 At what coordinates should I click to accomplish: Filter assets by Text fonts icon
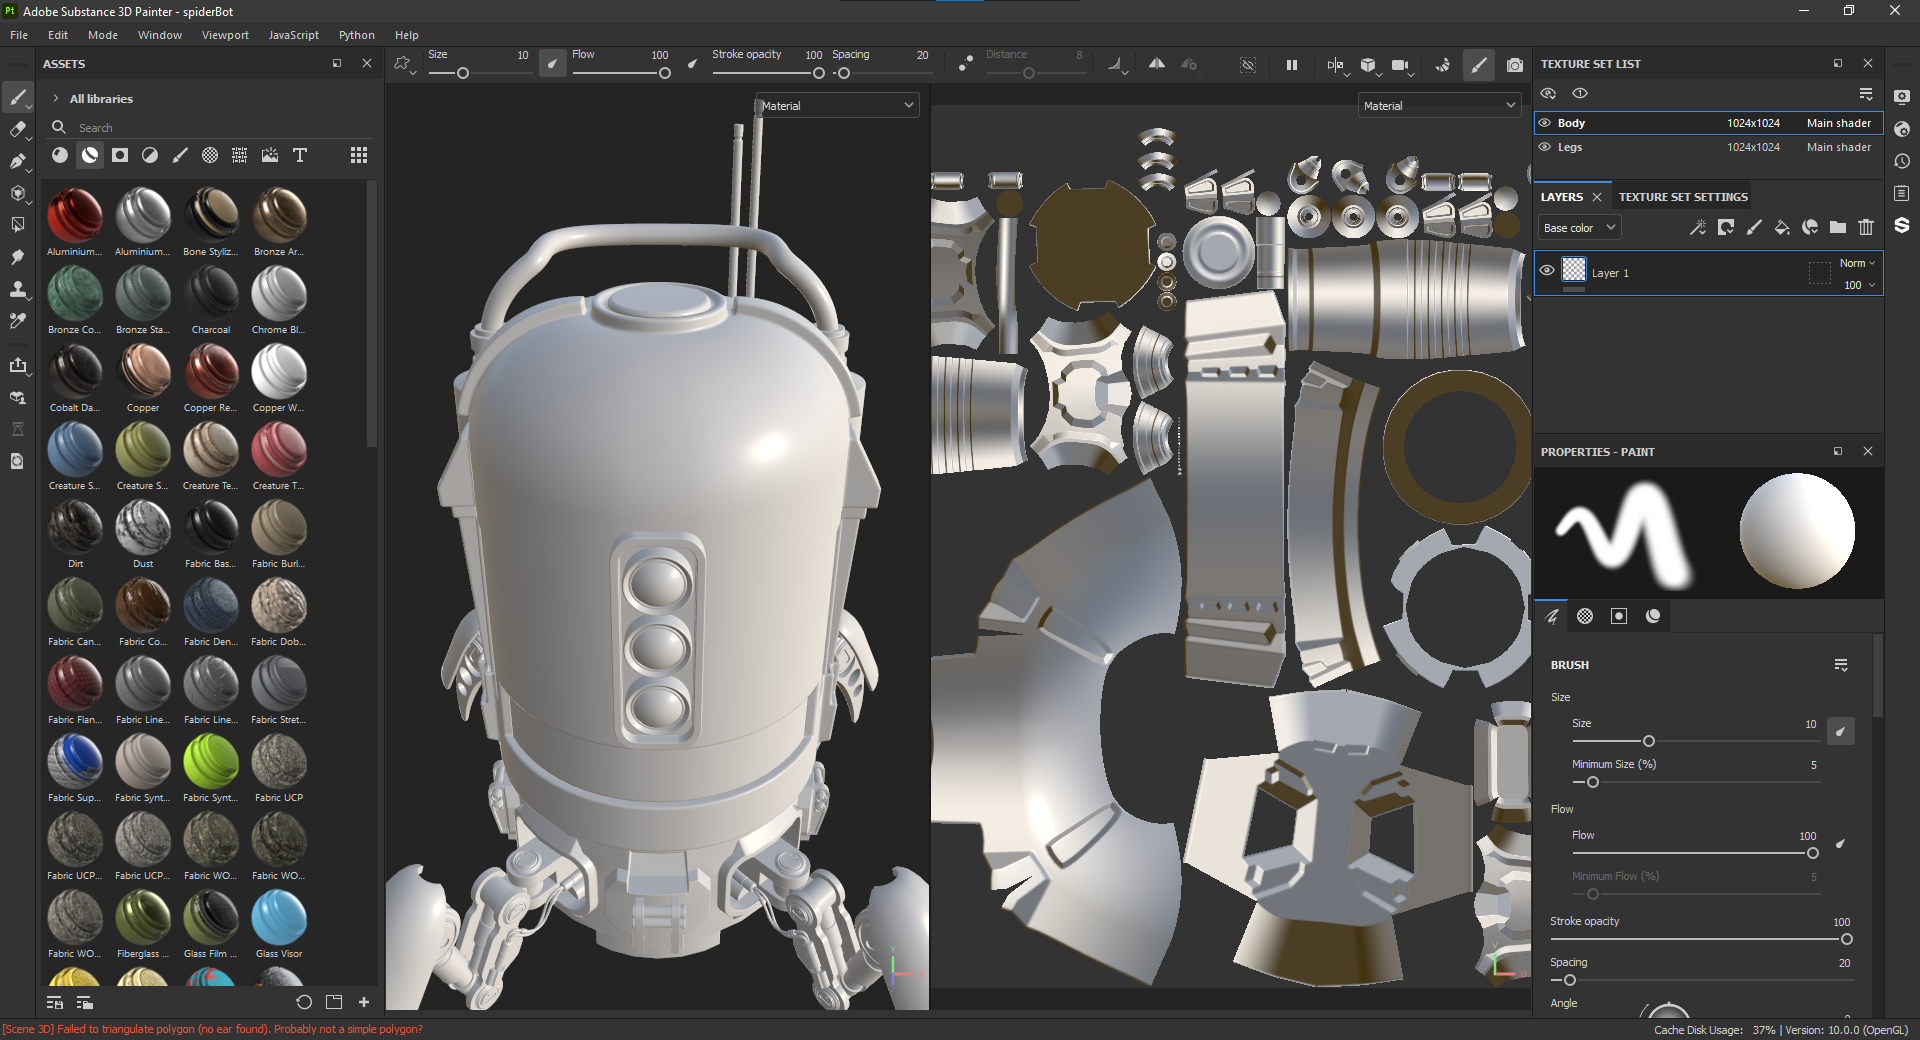[x=300, y=155]
